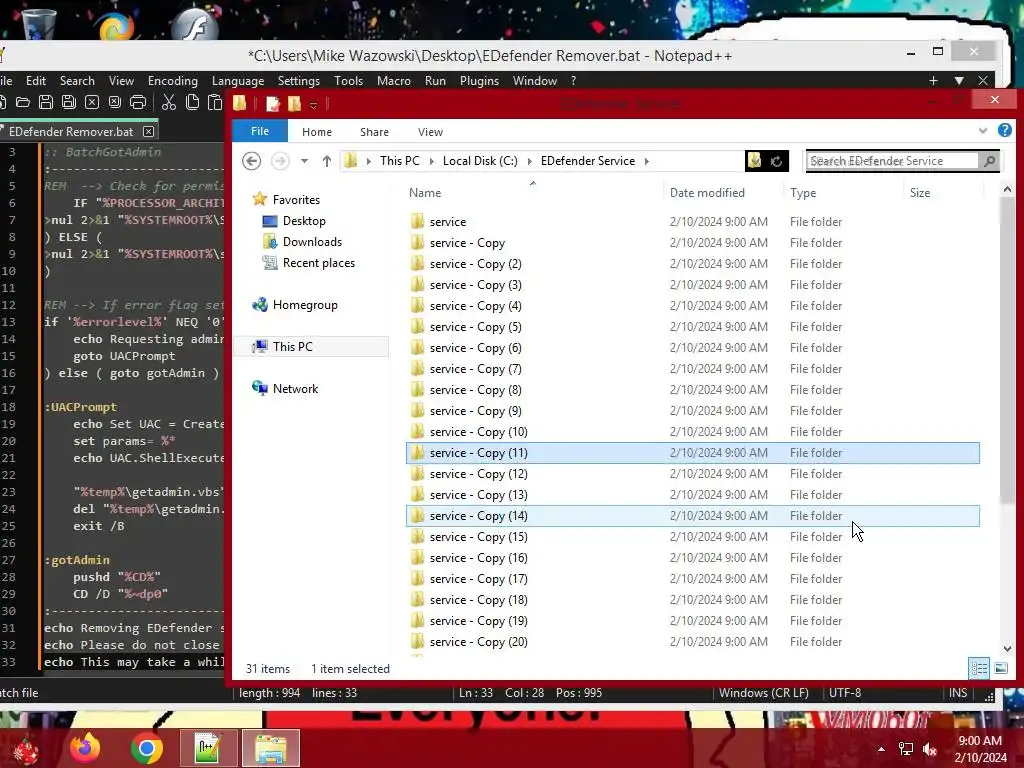Expand the arrow after Local Disk (C:)
Image resolution: width=1024 pixels, height=768 pixels.
529,161
